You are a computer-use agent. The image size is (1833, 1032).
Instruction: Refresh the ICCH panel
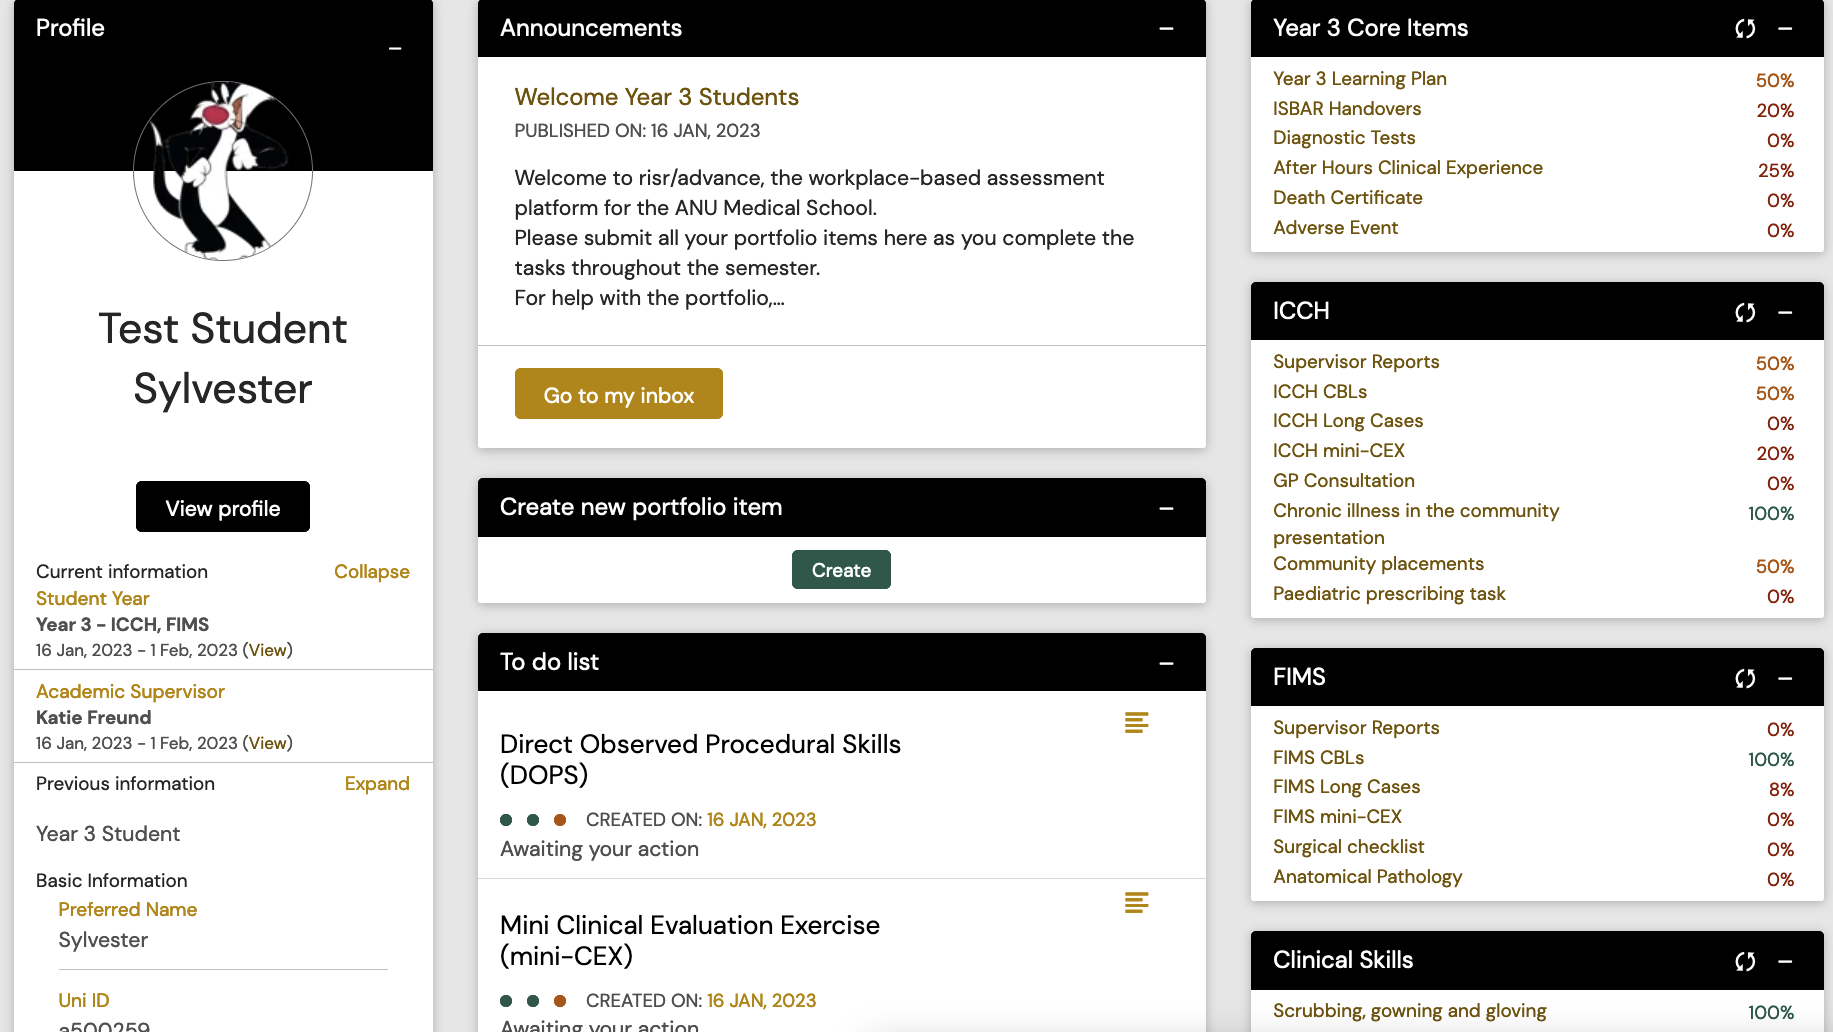(x=1745, y=313)
